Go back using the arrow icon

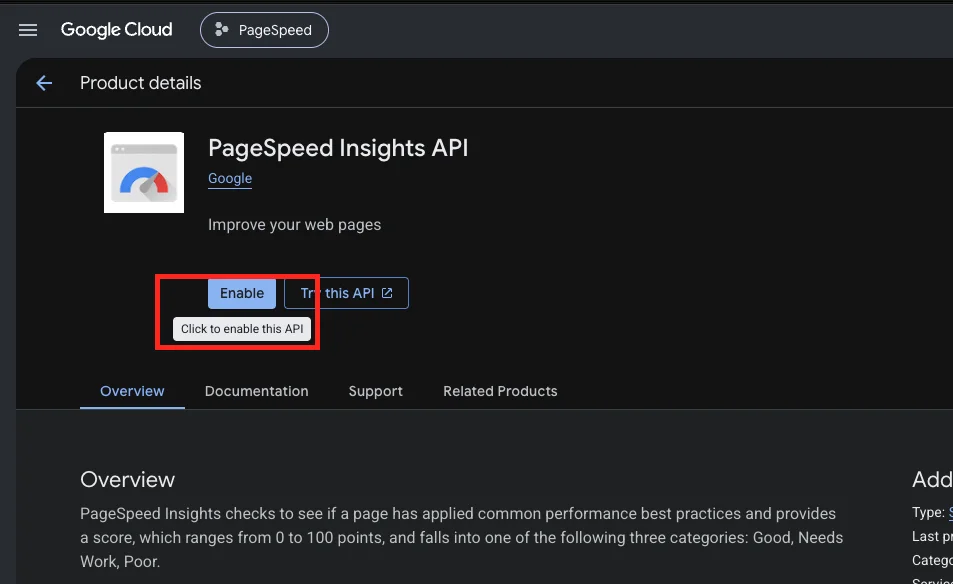click(x=44, y=83)
